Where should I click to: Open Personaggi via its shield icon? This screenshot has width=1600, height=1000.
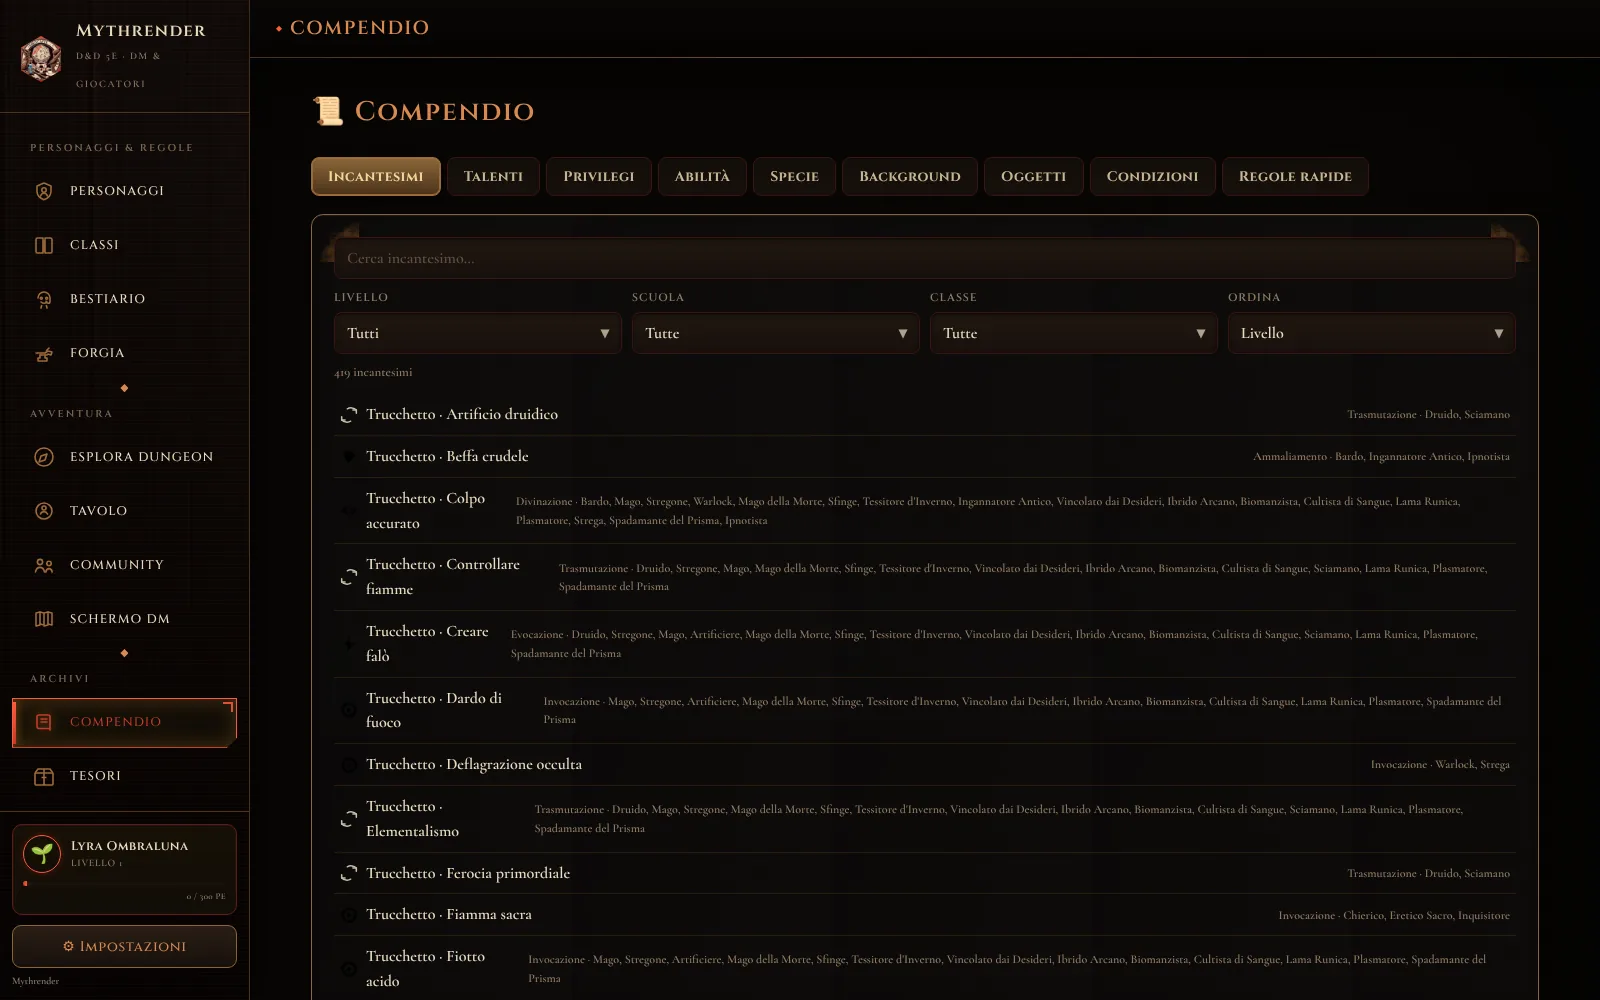coord(44,191)
